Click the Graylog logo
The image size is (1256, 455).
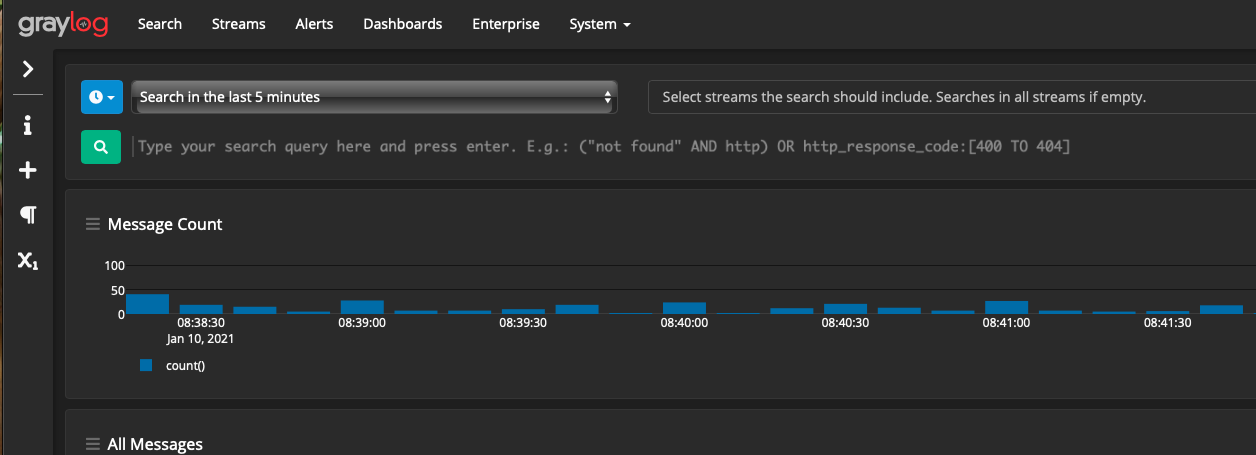63,24
